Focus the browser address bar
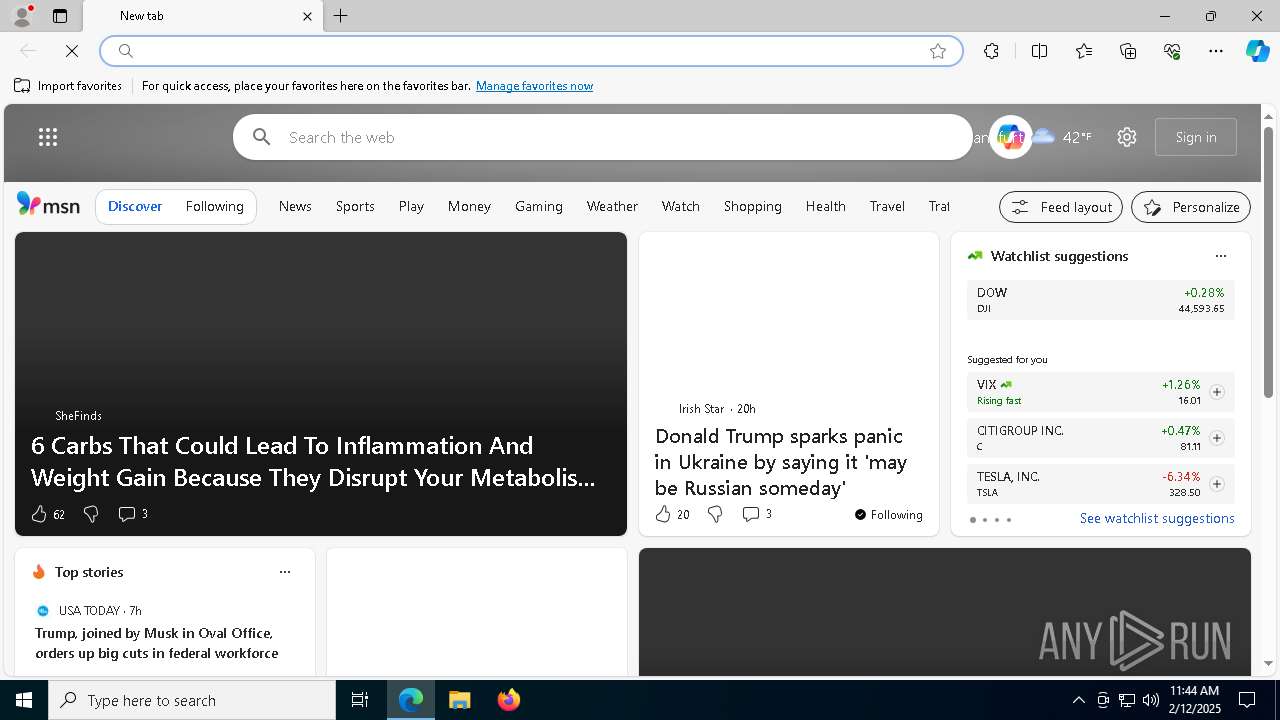Image resolution: width=1280 pixels, height=720 pixels. click(530, 51)
